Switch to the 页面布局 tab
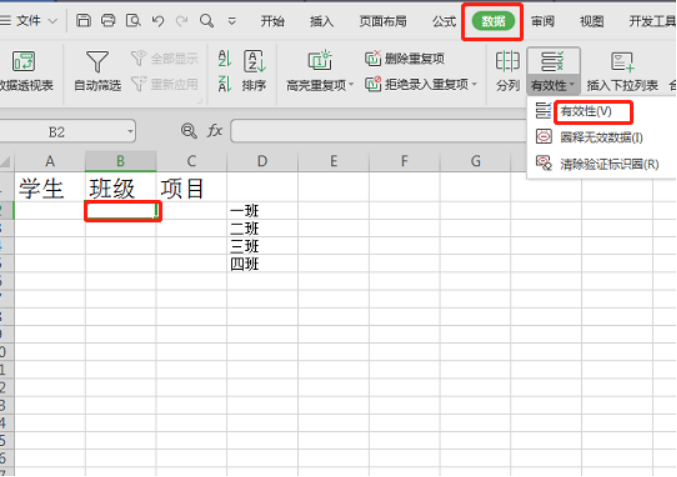The width and height of the screenshot is (677, 477). tap(383, 21)
